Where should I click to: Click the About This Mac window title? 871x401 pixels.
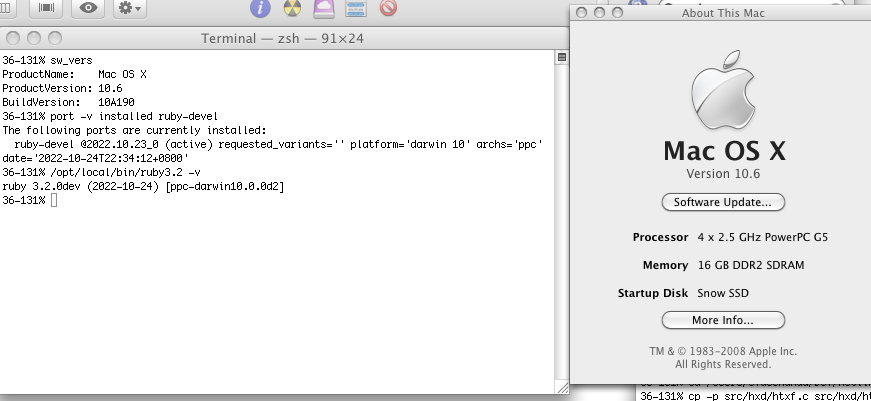point(723,13)
